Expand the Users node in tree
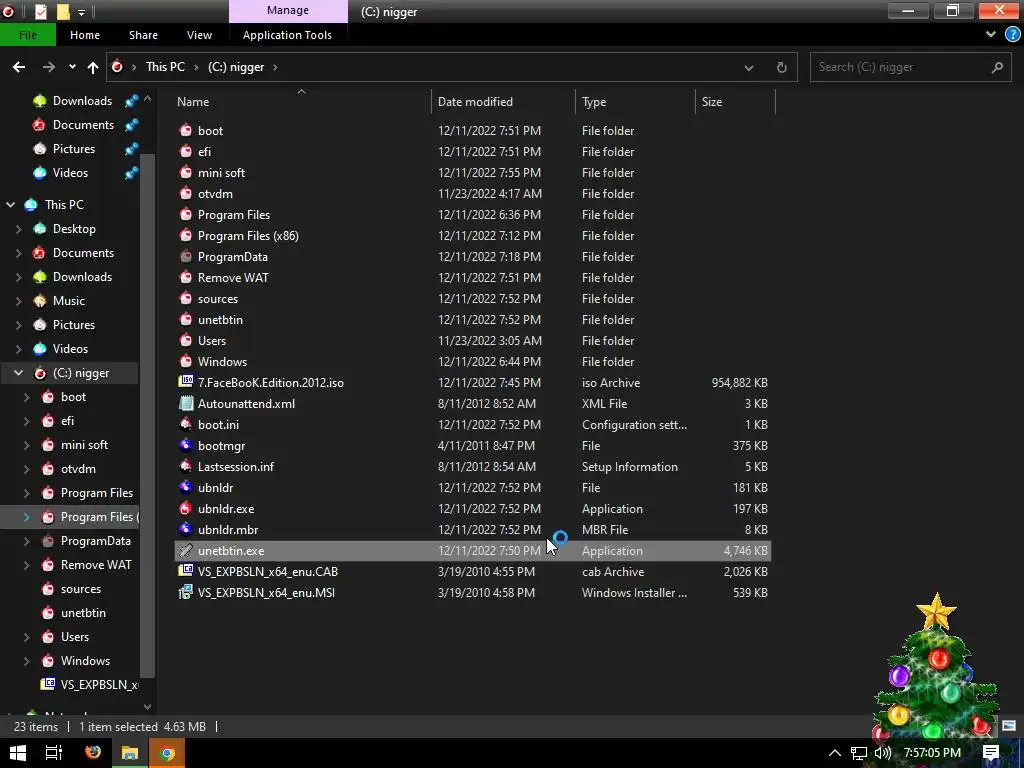 [27, 637]
